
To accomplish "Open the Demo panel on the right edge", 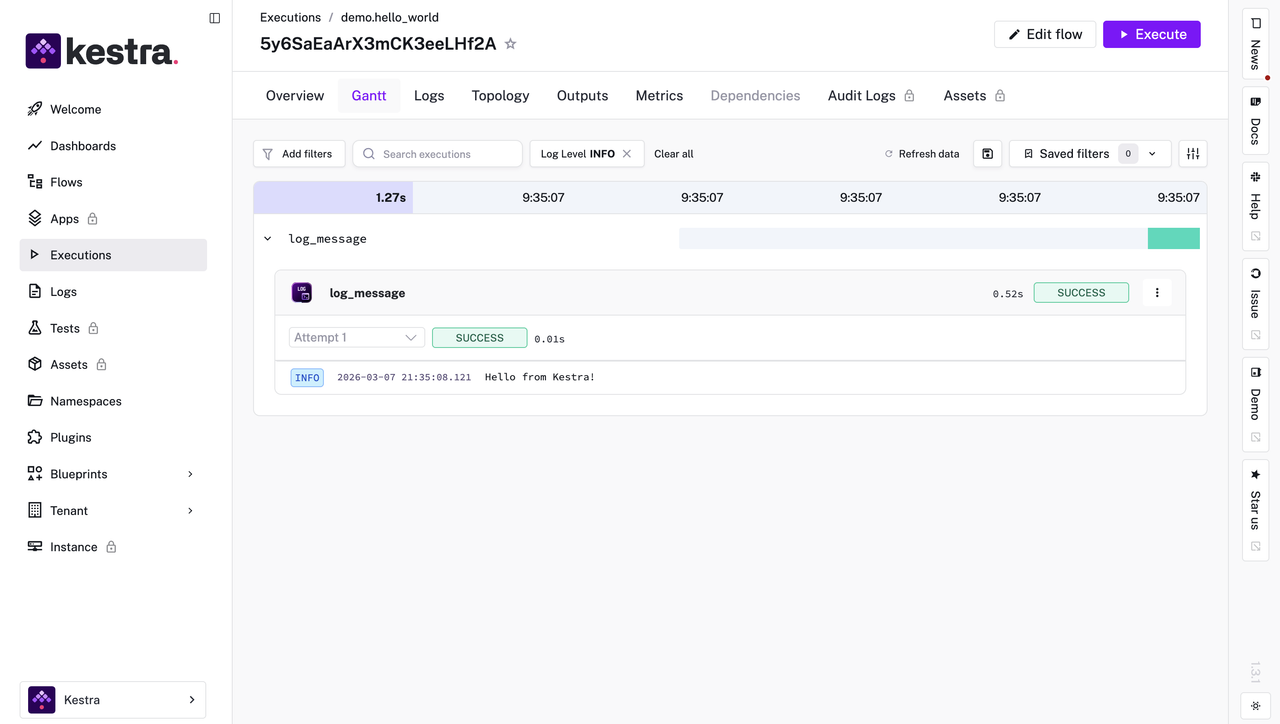I will coord(1255,395).
